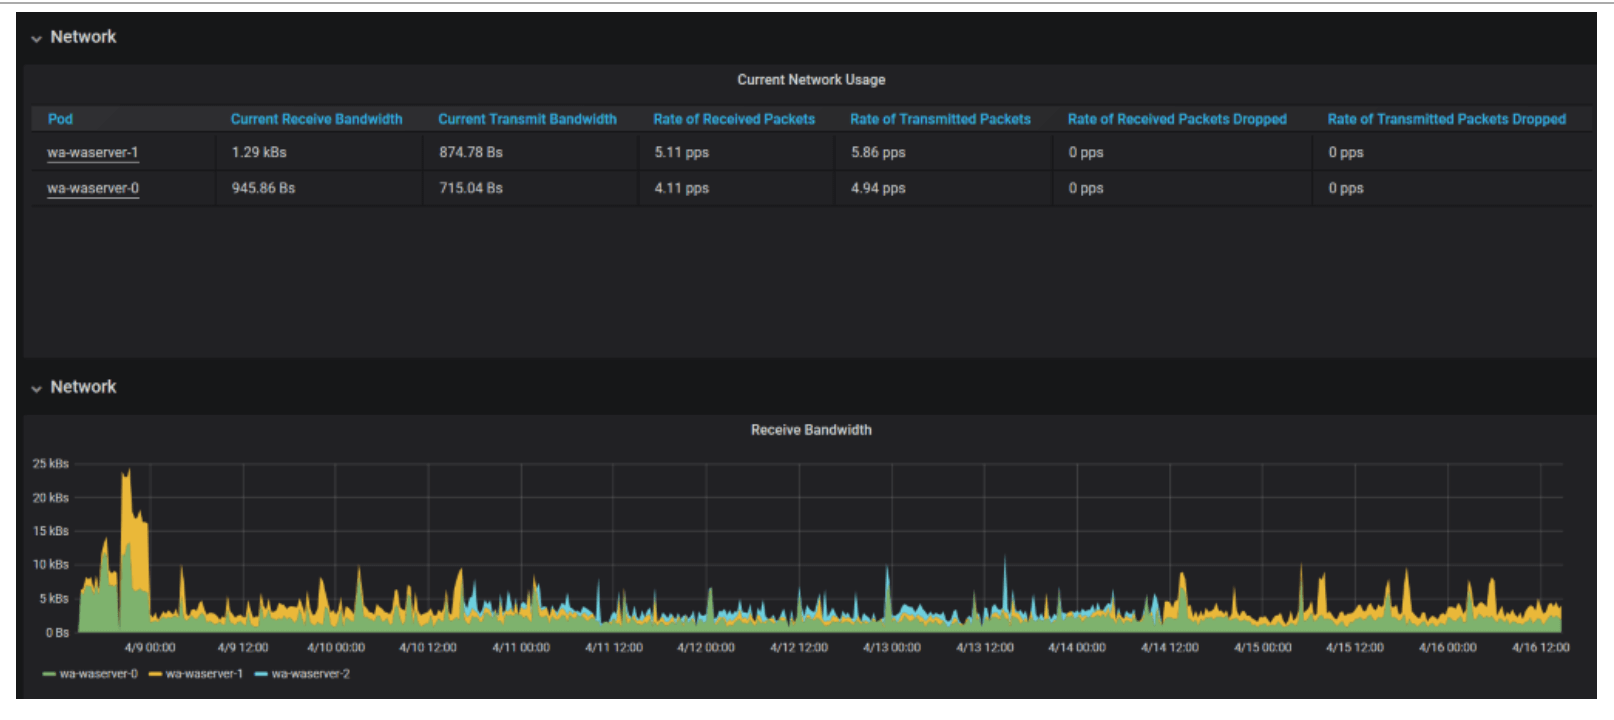This screenshot has width=1614, height=720.
Task: Open the wa-waserver-0 pod link
Action: [x=93, y=188]
